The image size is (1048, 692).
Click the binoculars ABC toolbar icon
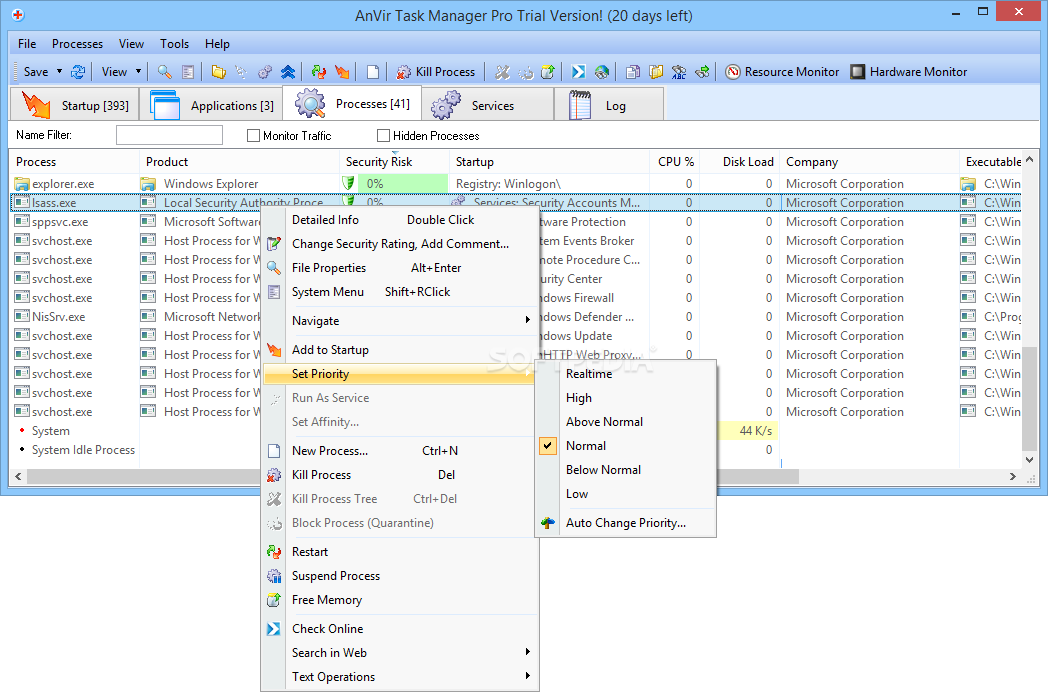(679, 72)
